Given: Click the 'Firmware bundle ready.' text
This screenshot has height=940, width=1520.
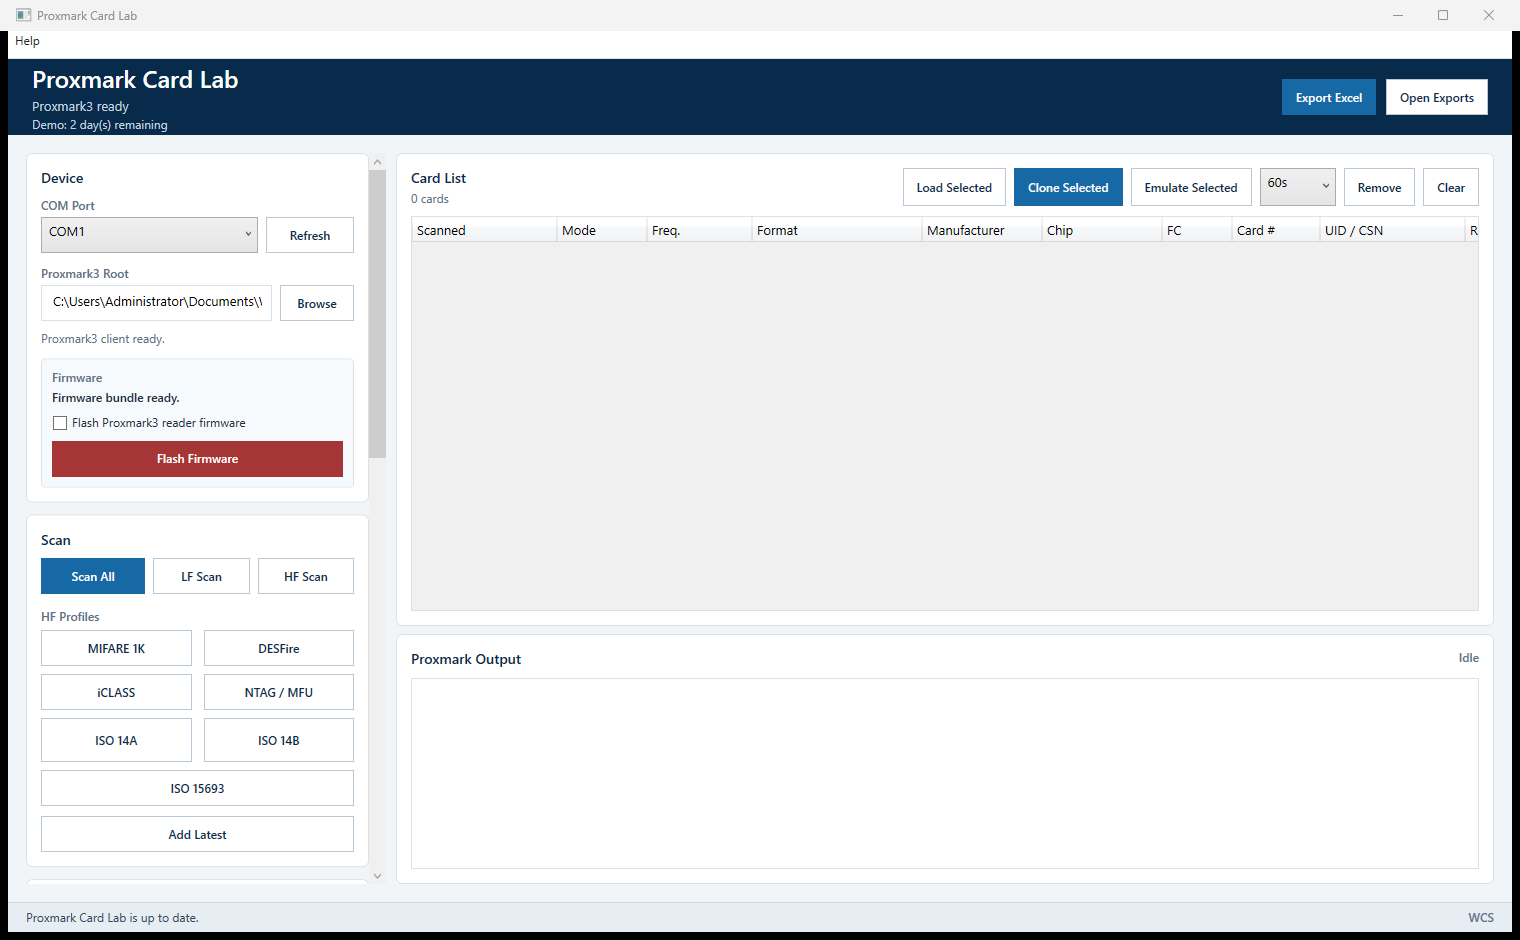Looking at the screenshot, I should click(116, 398).
